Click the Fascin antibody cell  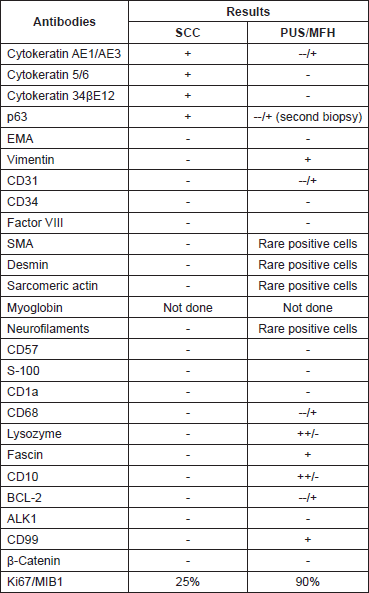click(64, 455)
